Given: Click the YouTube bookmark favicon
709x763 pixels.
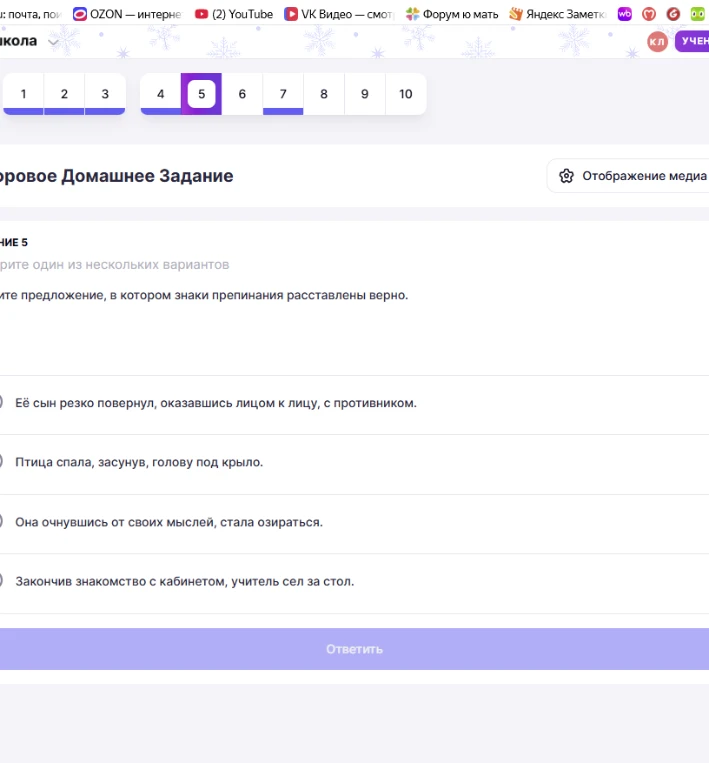Looking at the screenshot, I should point(201,14).
